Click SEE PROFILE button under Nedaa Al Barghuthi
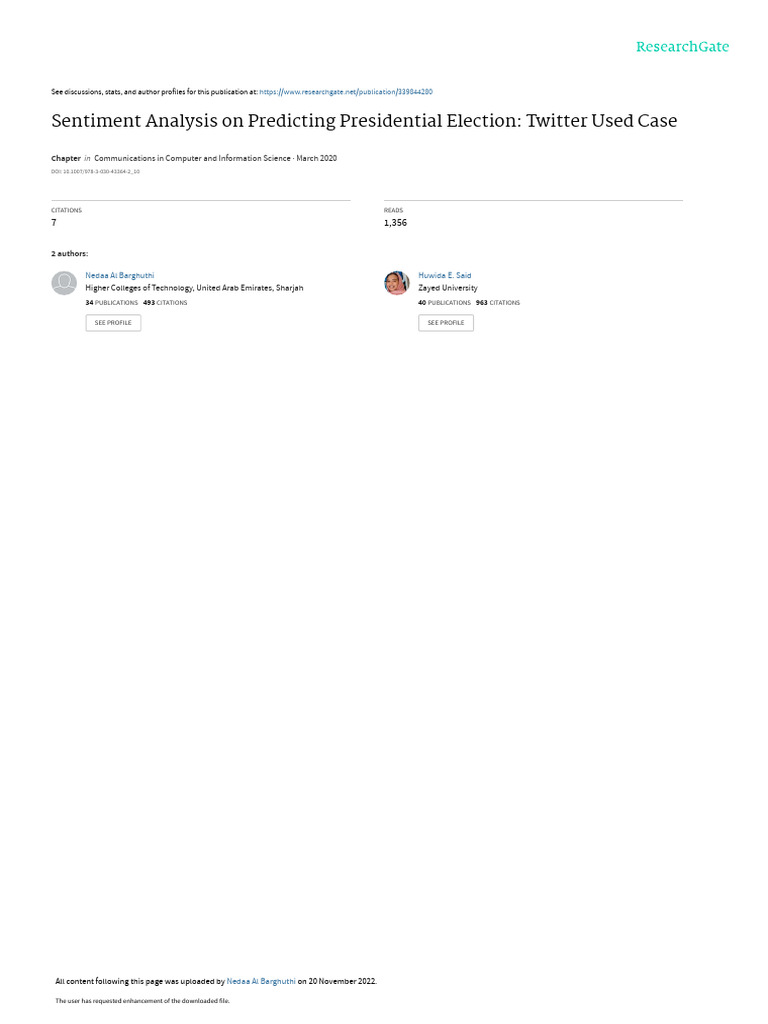Screen dimensions: 768x1024 click(113, 323)
